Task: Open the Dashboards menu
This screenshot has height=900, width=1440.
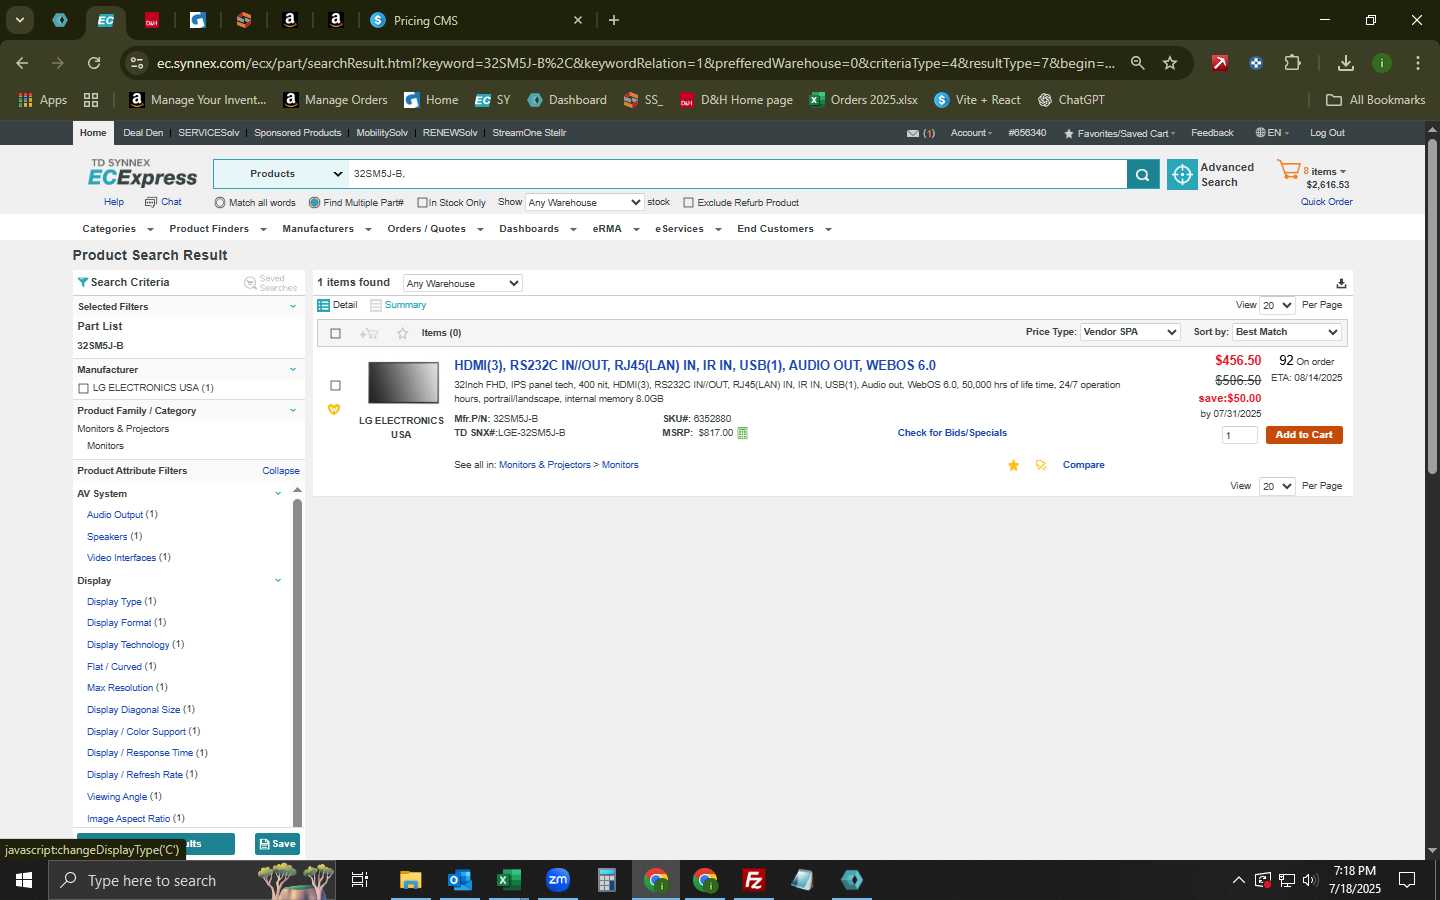Action: click(537, 229)
